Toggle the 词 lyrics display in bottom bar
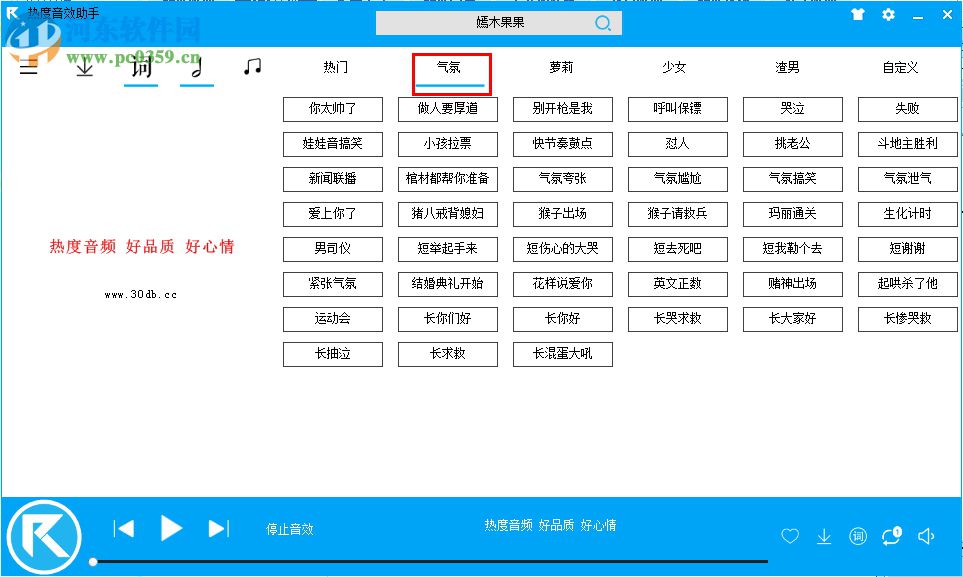The width and height of the screenshot is (963, 577). point(857,536)
